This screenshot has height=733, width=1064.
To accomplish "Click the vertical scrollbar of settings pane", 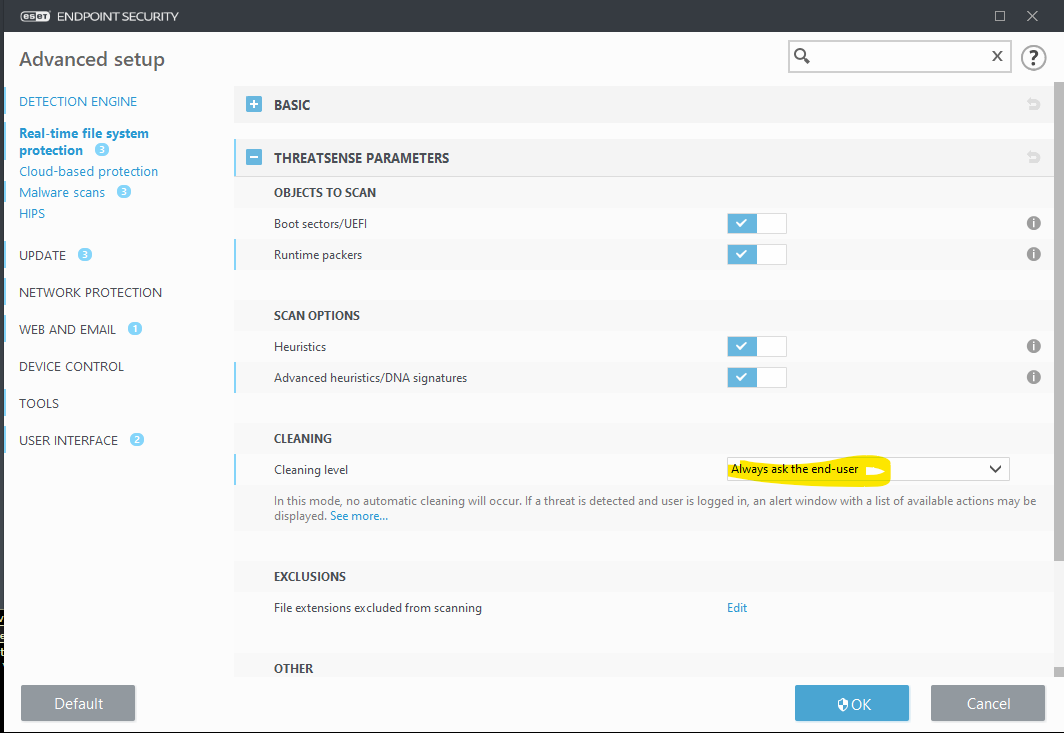I will click(1059, 320).
